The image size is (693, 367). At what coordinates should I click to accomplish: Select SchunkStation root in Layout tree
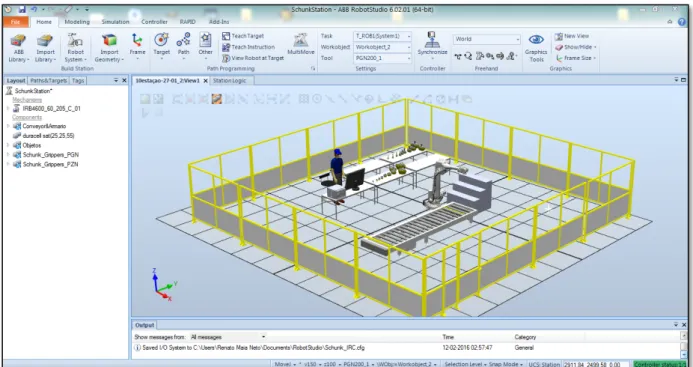[29, 91]
